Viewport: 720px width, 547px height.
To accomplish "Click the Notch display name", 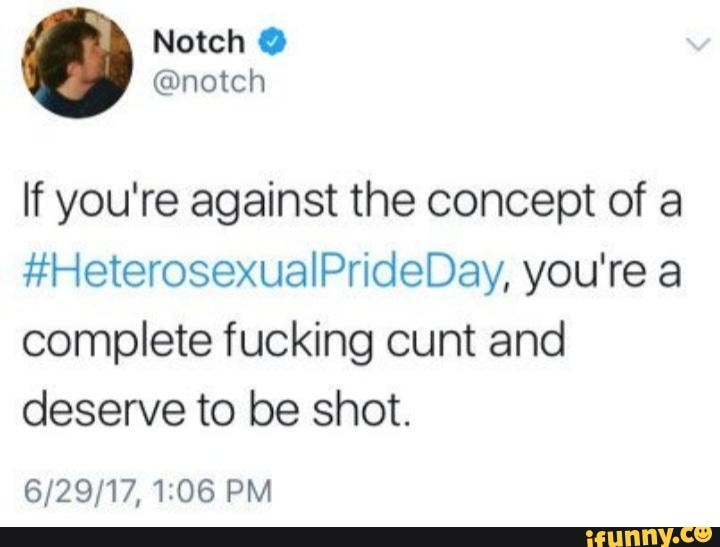I will point(198,41).
